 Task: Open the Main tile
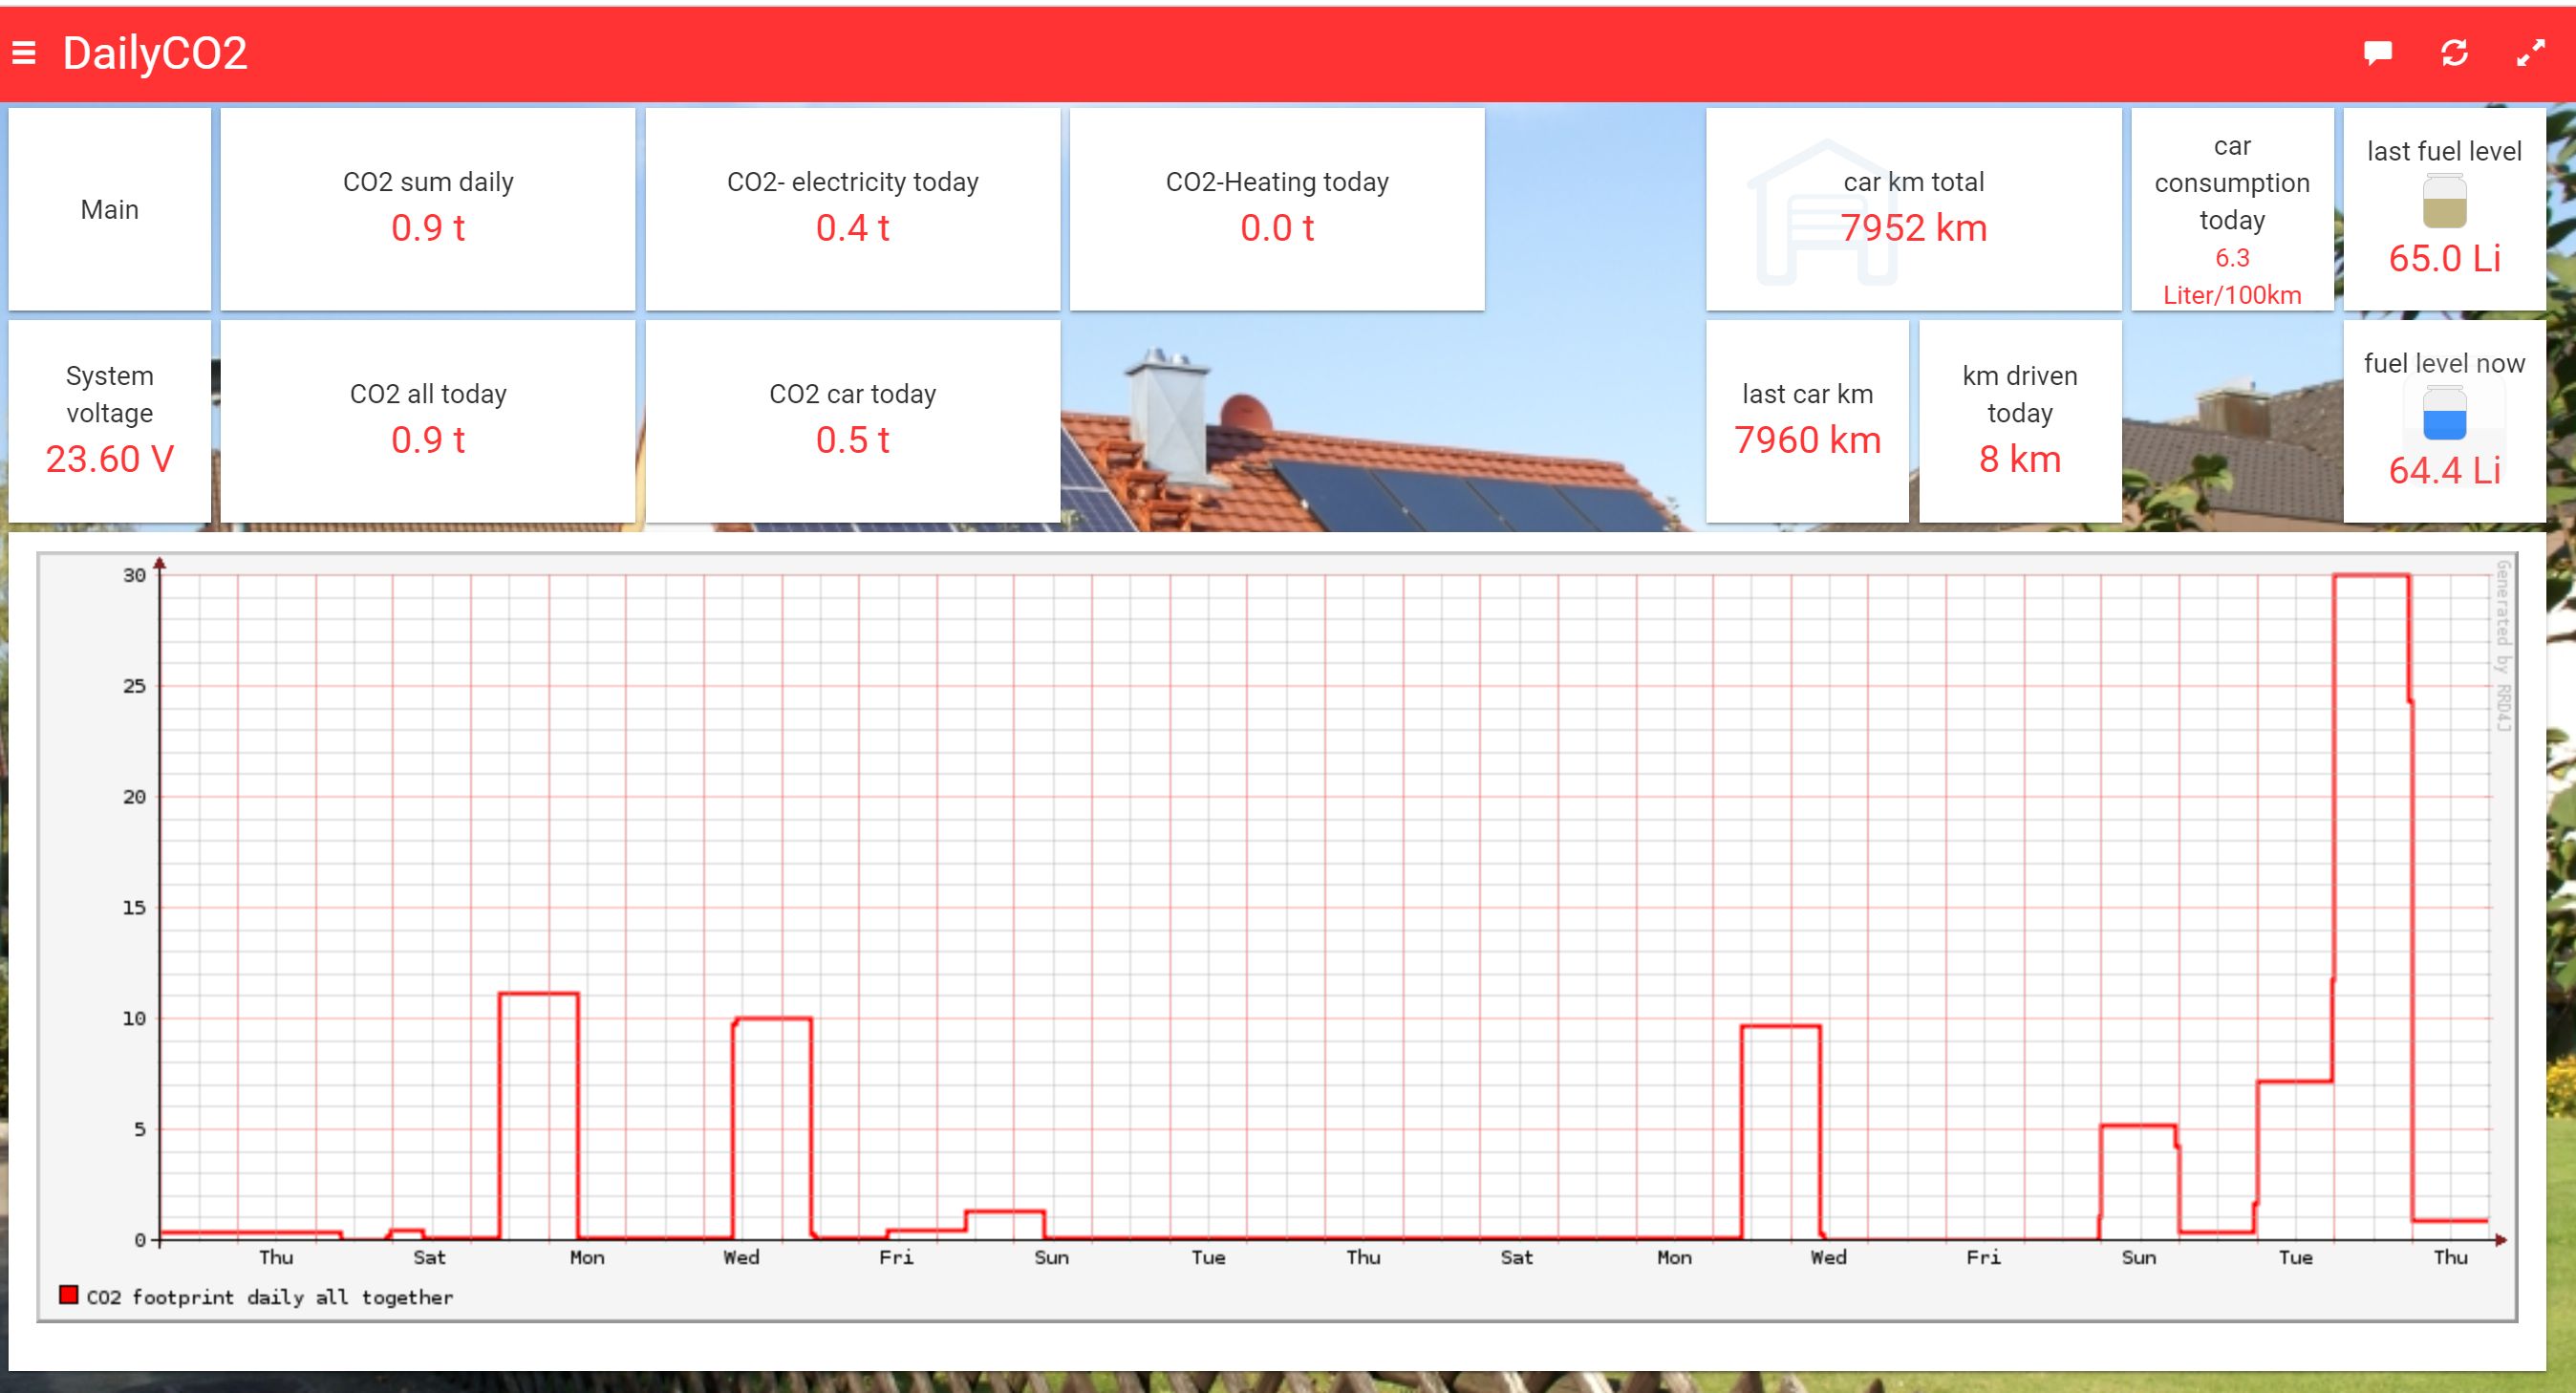click(x=109, y=210)
